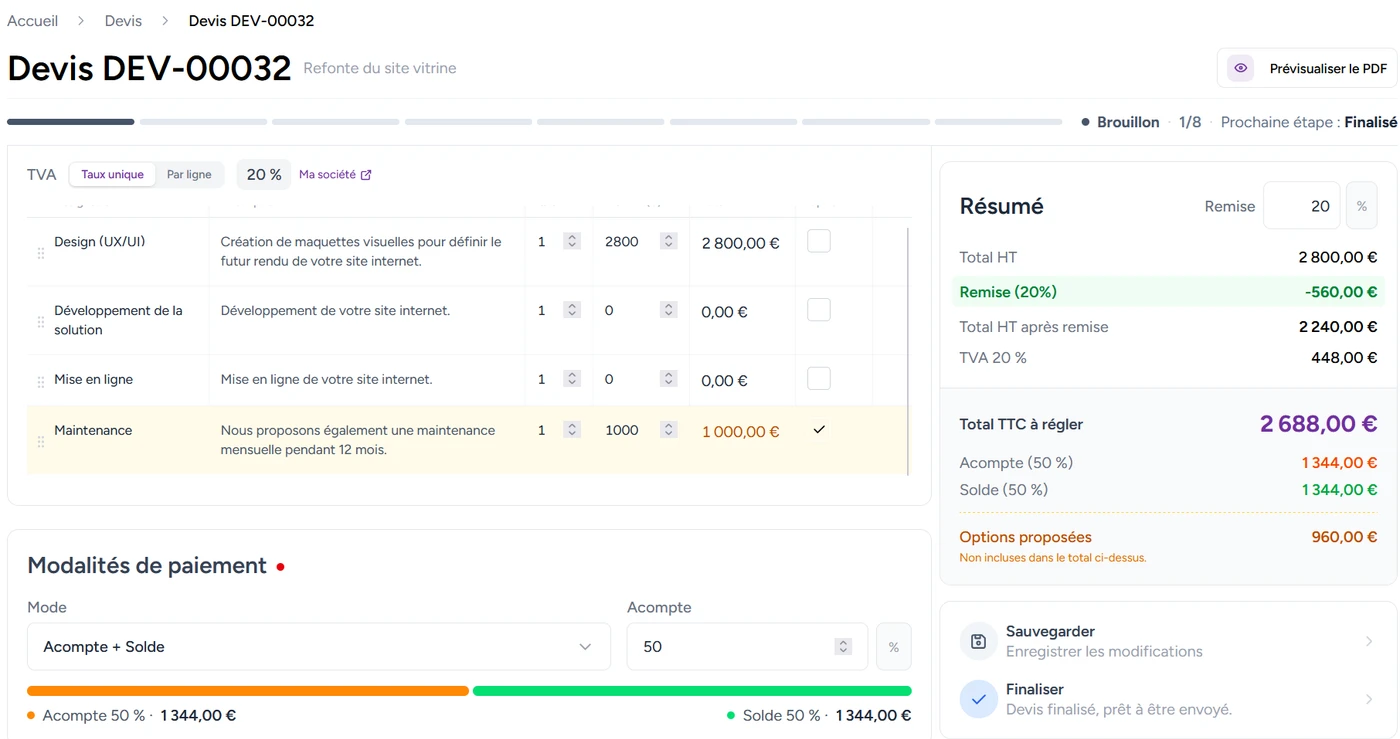The image size is (1400, 739).
Task: Check the box on Développement de la solution row
Action: (x=819, y=310)
